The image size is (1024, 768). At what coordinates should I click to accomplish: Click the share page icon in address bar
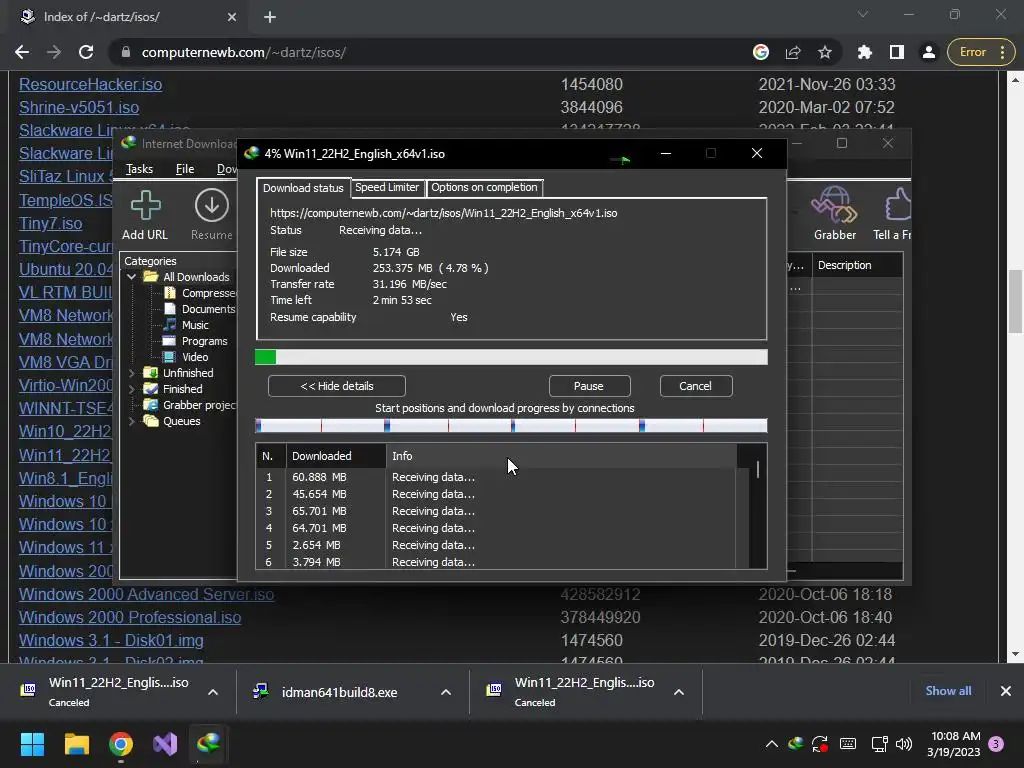tap(793, 52)
